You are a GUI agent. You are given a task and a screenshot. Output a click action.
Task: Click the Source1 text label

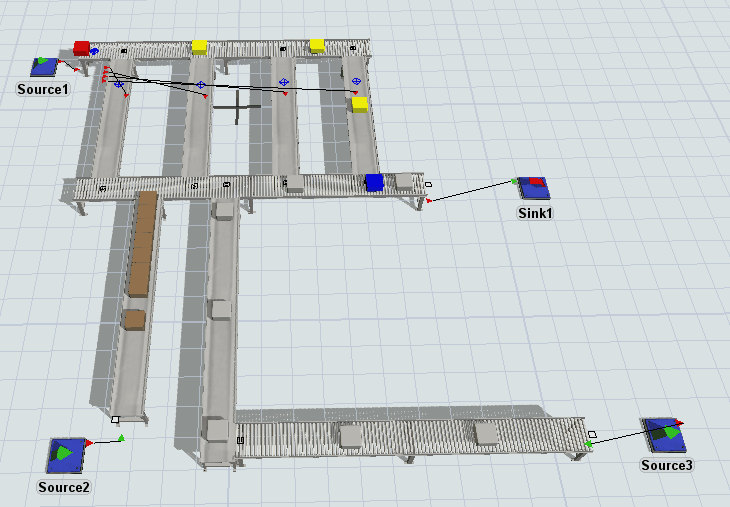coord(43,89)
